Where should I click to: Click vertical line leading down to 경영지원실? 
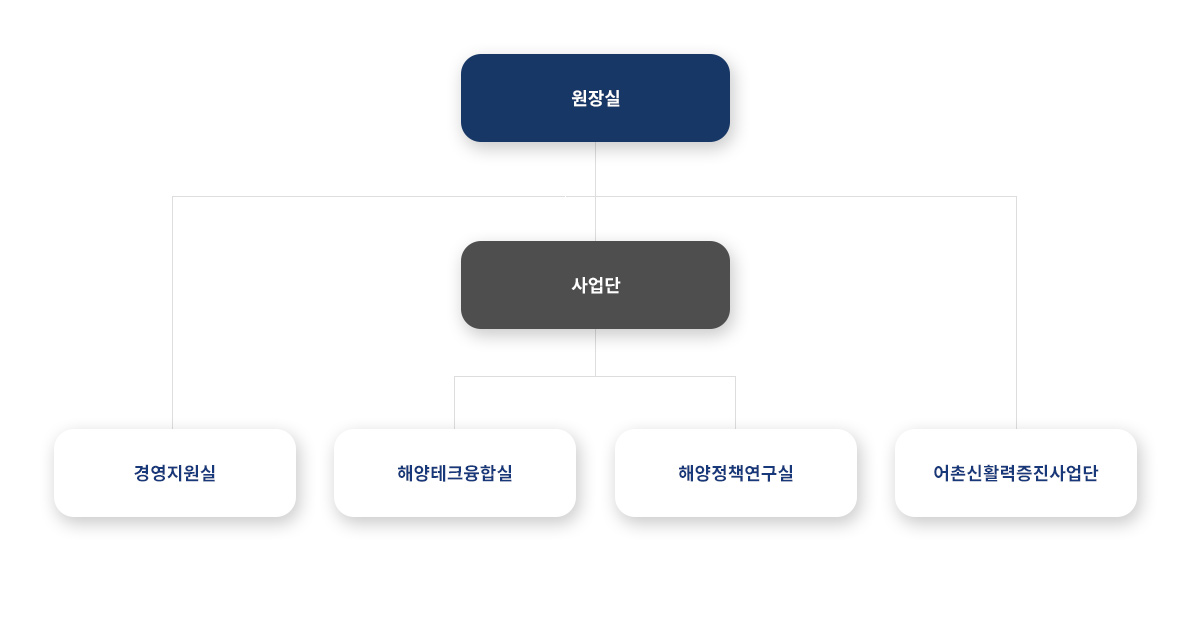[172, 312]
